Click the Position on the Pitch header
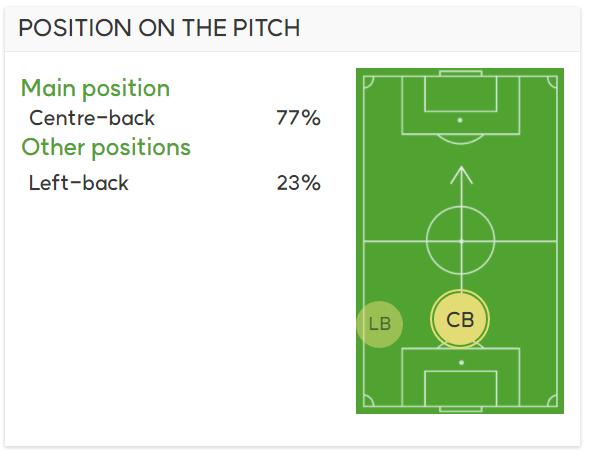Screen dimensions: 591x456 [159, 28]
